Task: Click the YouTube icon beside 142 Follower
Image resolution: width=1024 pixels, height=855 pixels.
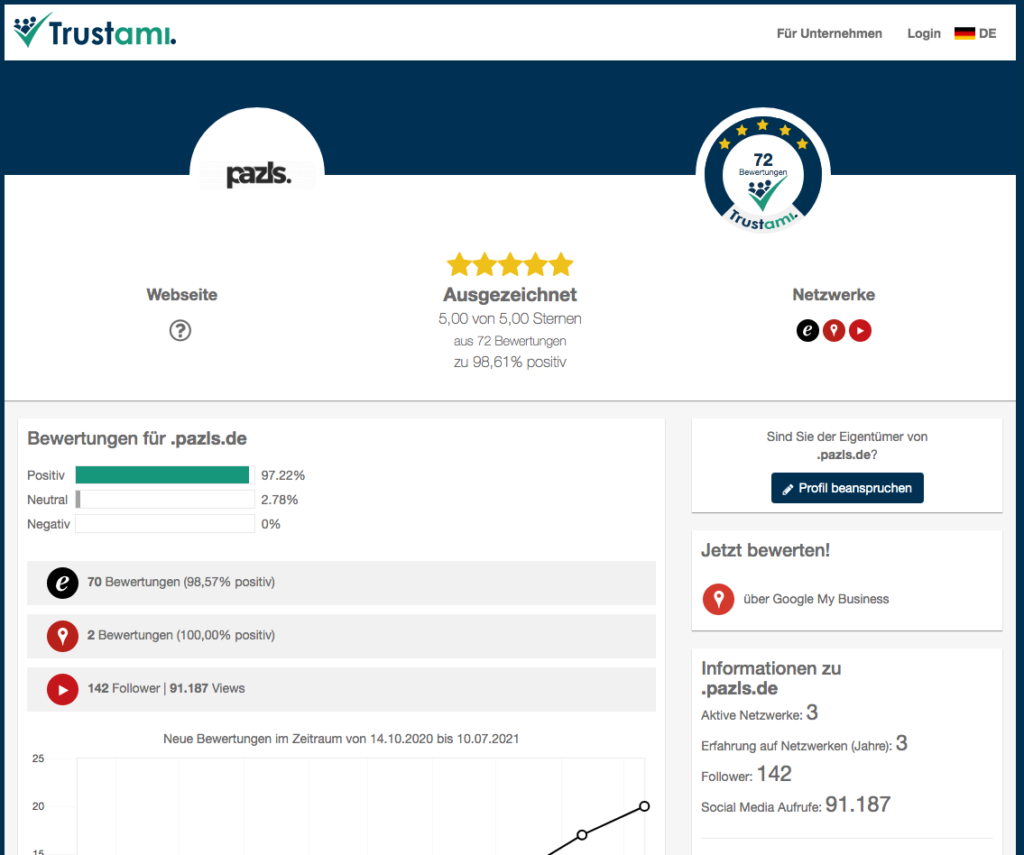Action: (63, 689)
